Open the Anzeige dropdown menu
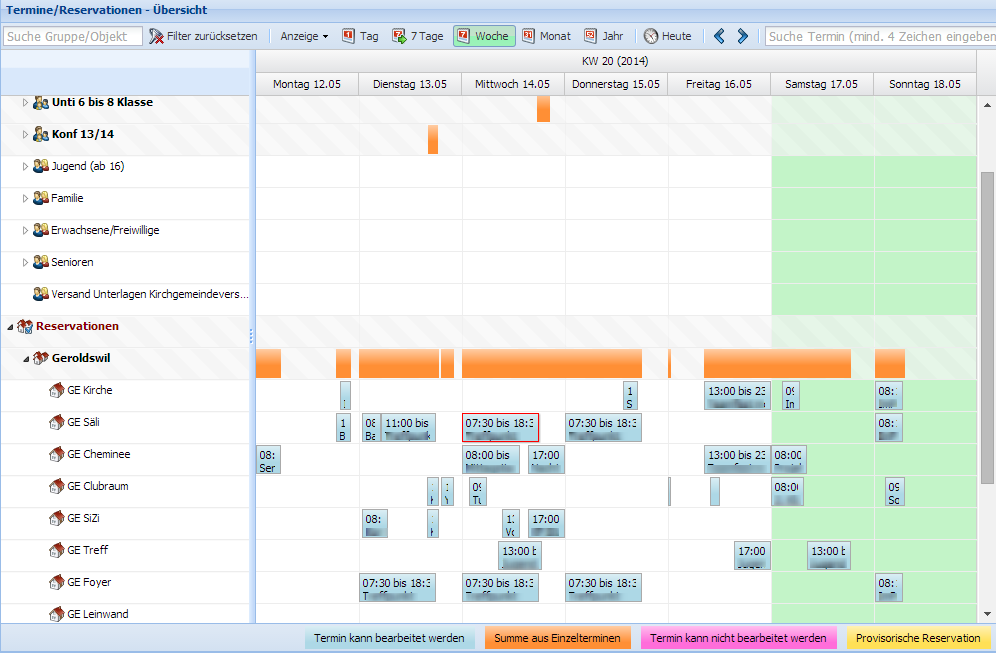 tap(304, 36)
